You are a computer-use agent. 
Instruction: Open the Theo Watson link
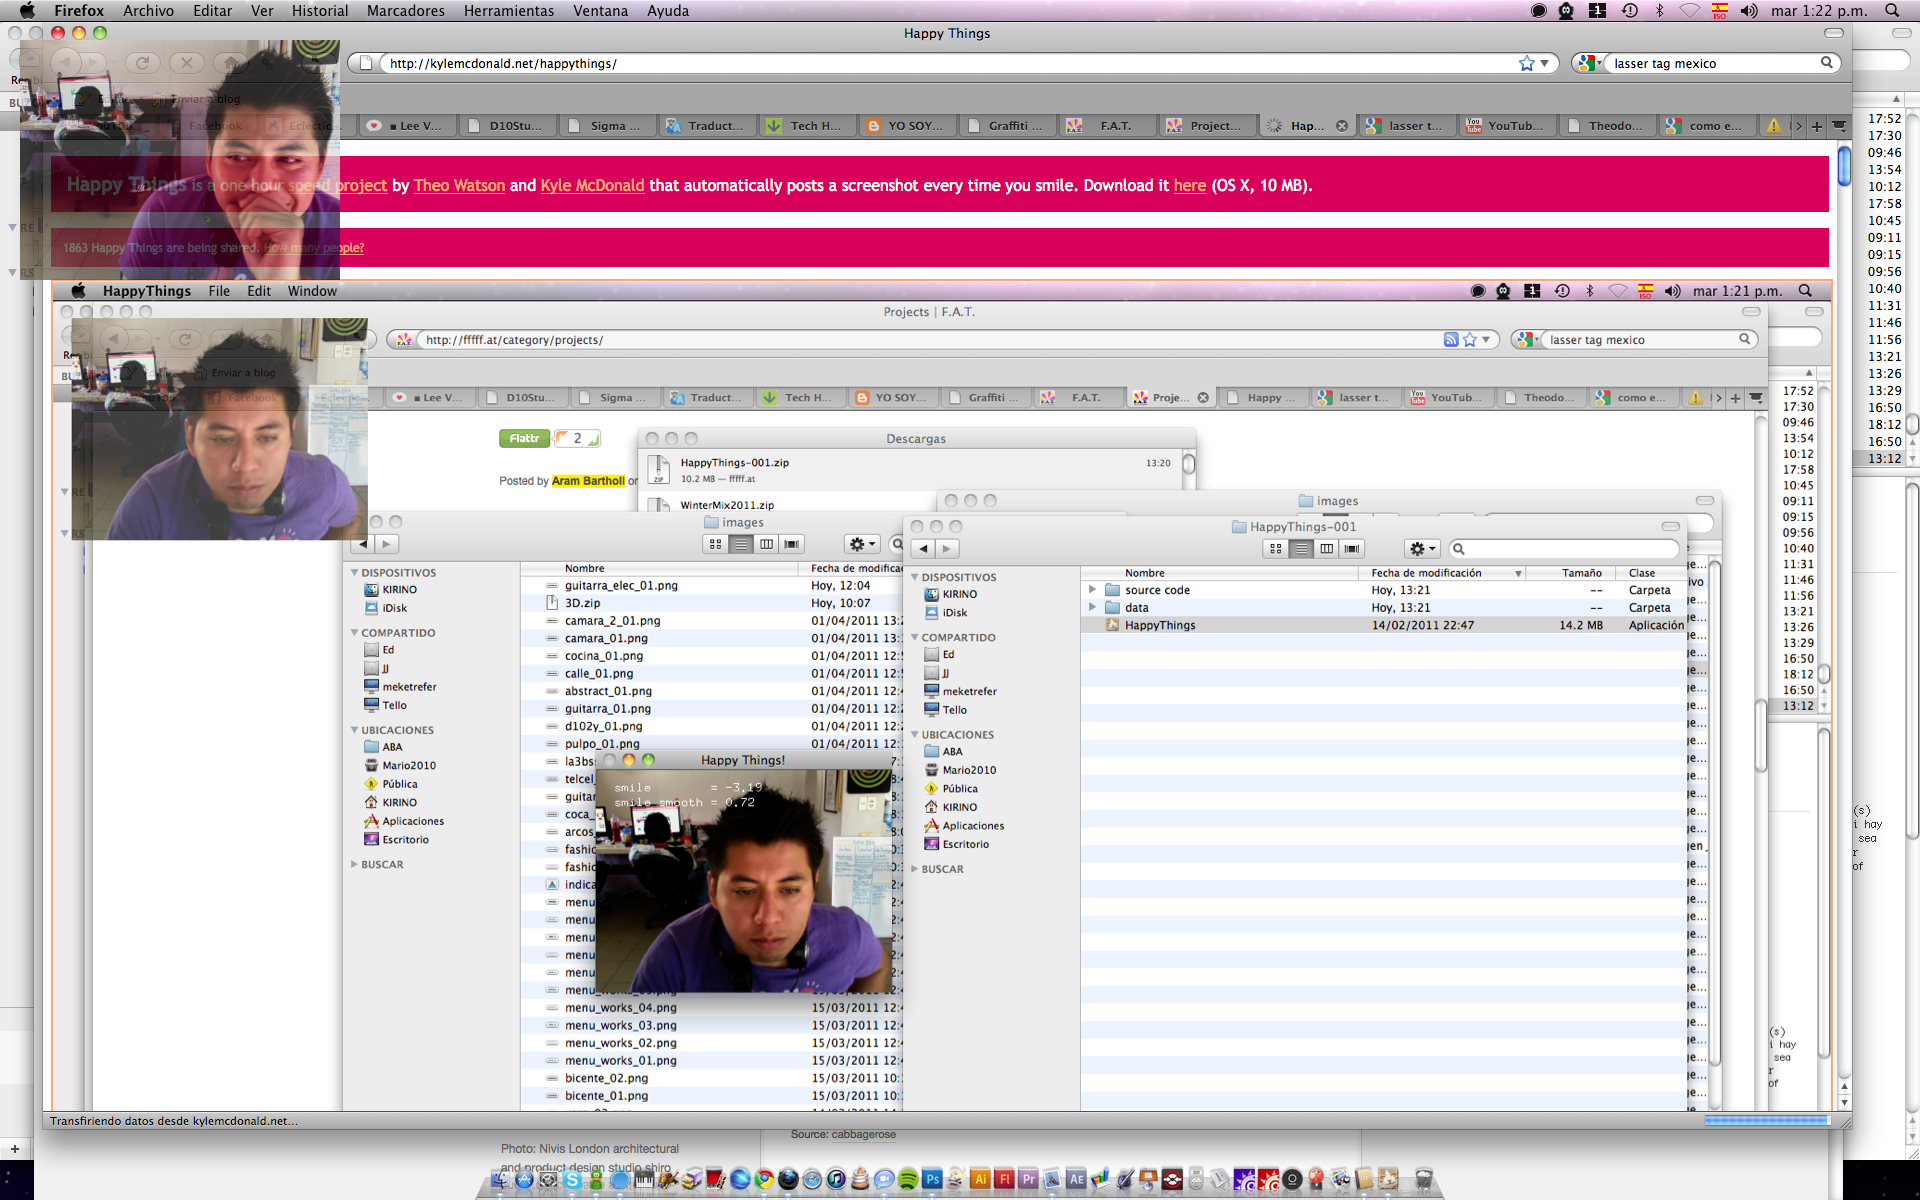[x=459, y=185]
